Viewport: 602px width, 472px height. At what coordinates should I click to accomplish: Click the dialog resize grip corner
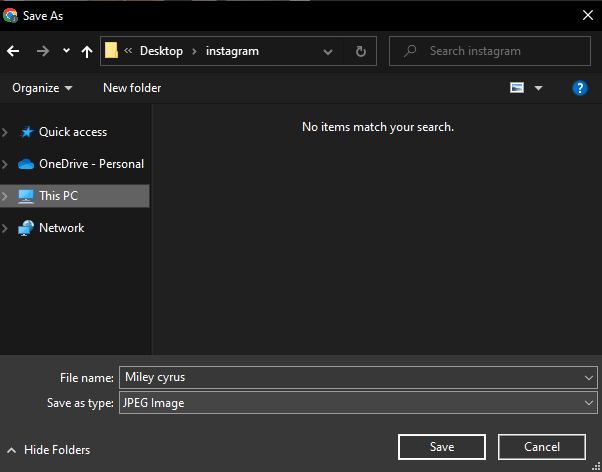pyautogui.click(x=597, y=467)
